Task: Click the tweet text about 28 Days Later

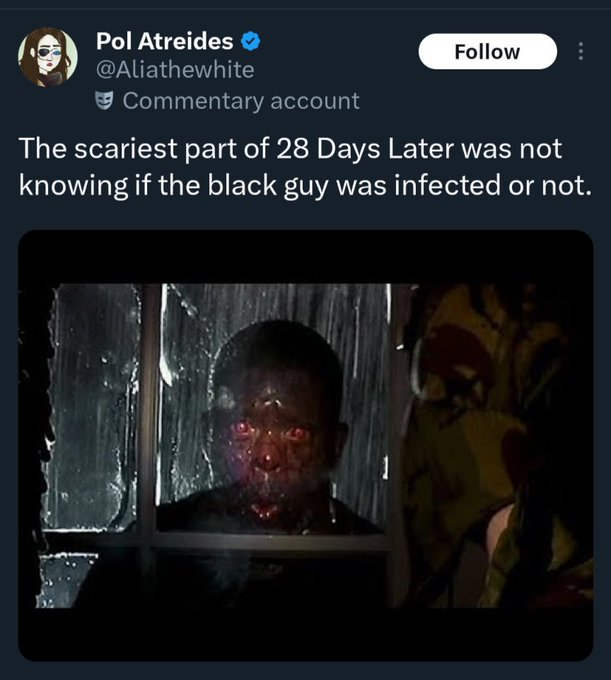Action: pos(300,166)
